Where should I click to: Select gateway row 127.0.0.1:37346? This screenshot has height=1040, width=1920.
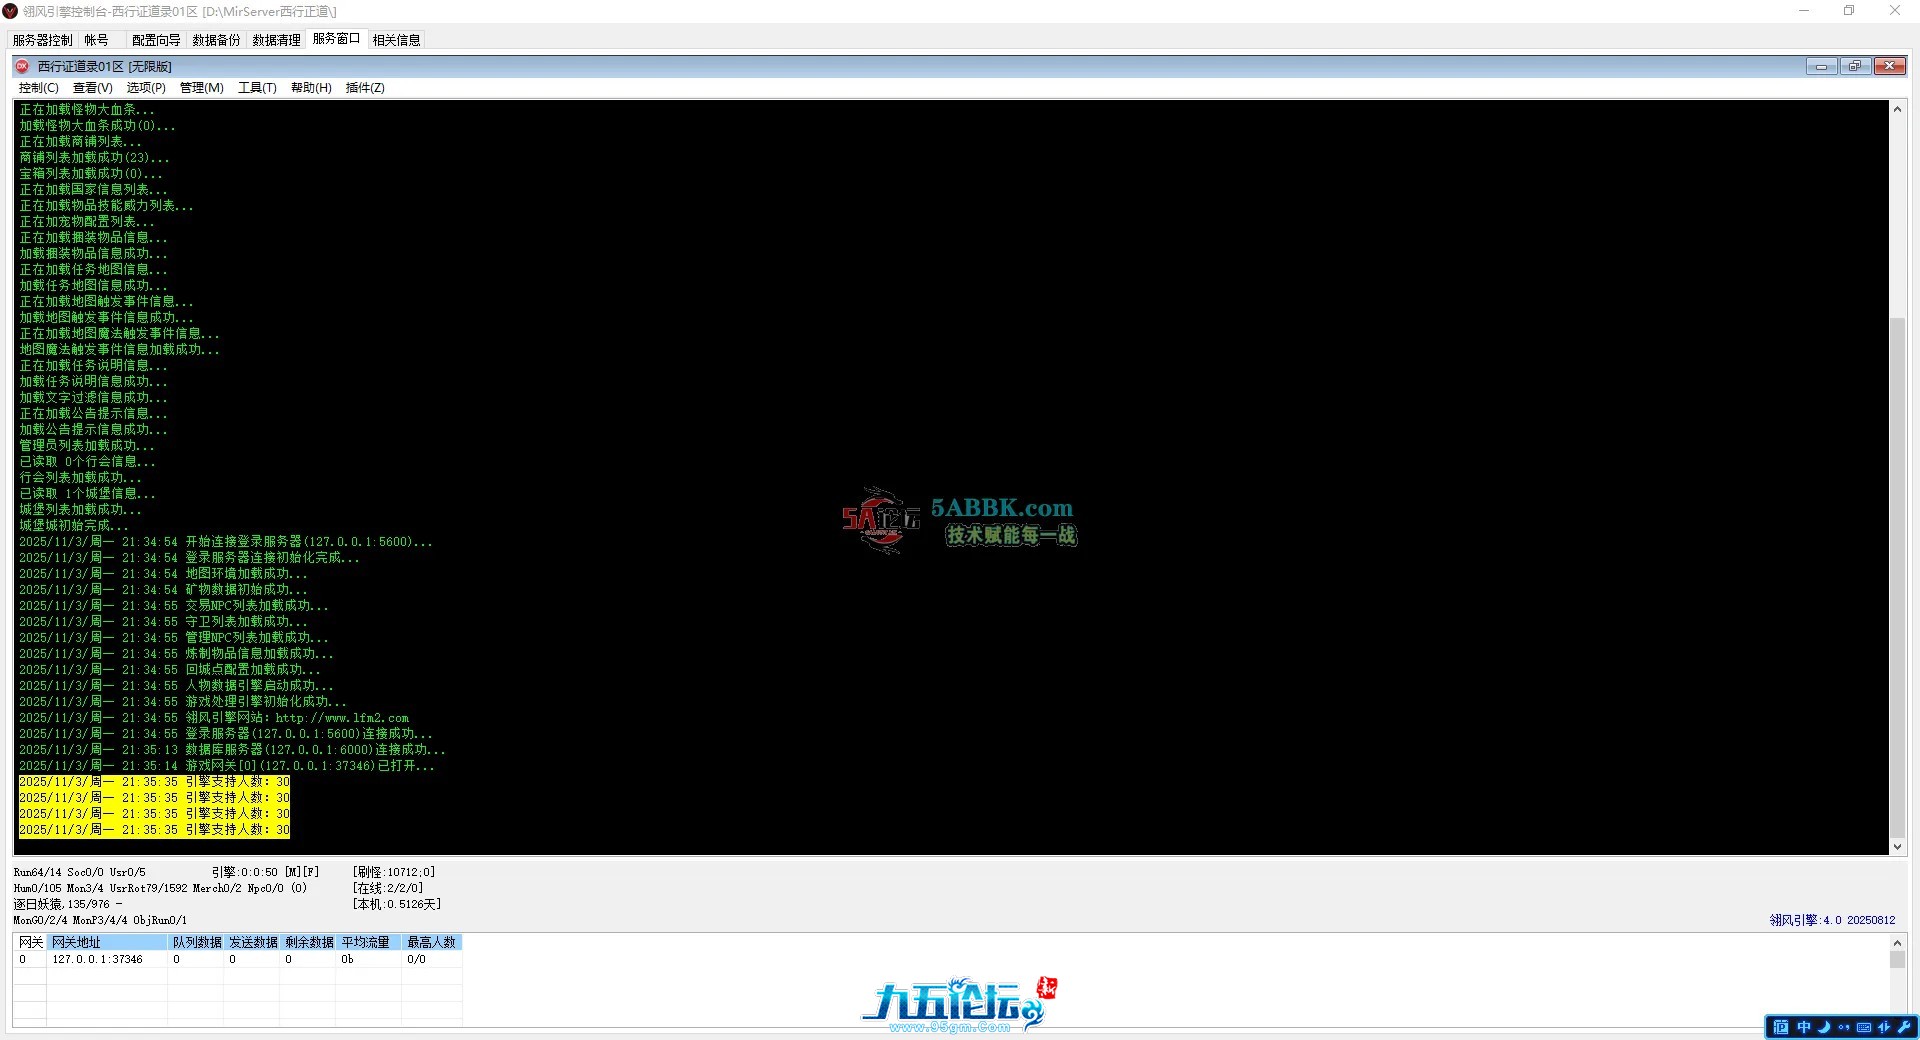[x=97, y=959]
